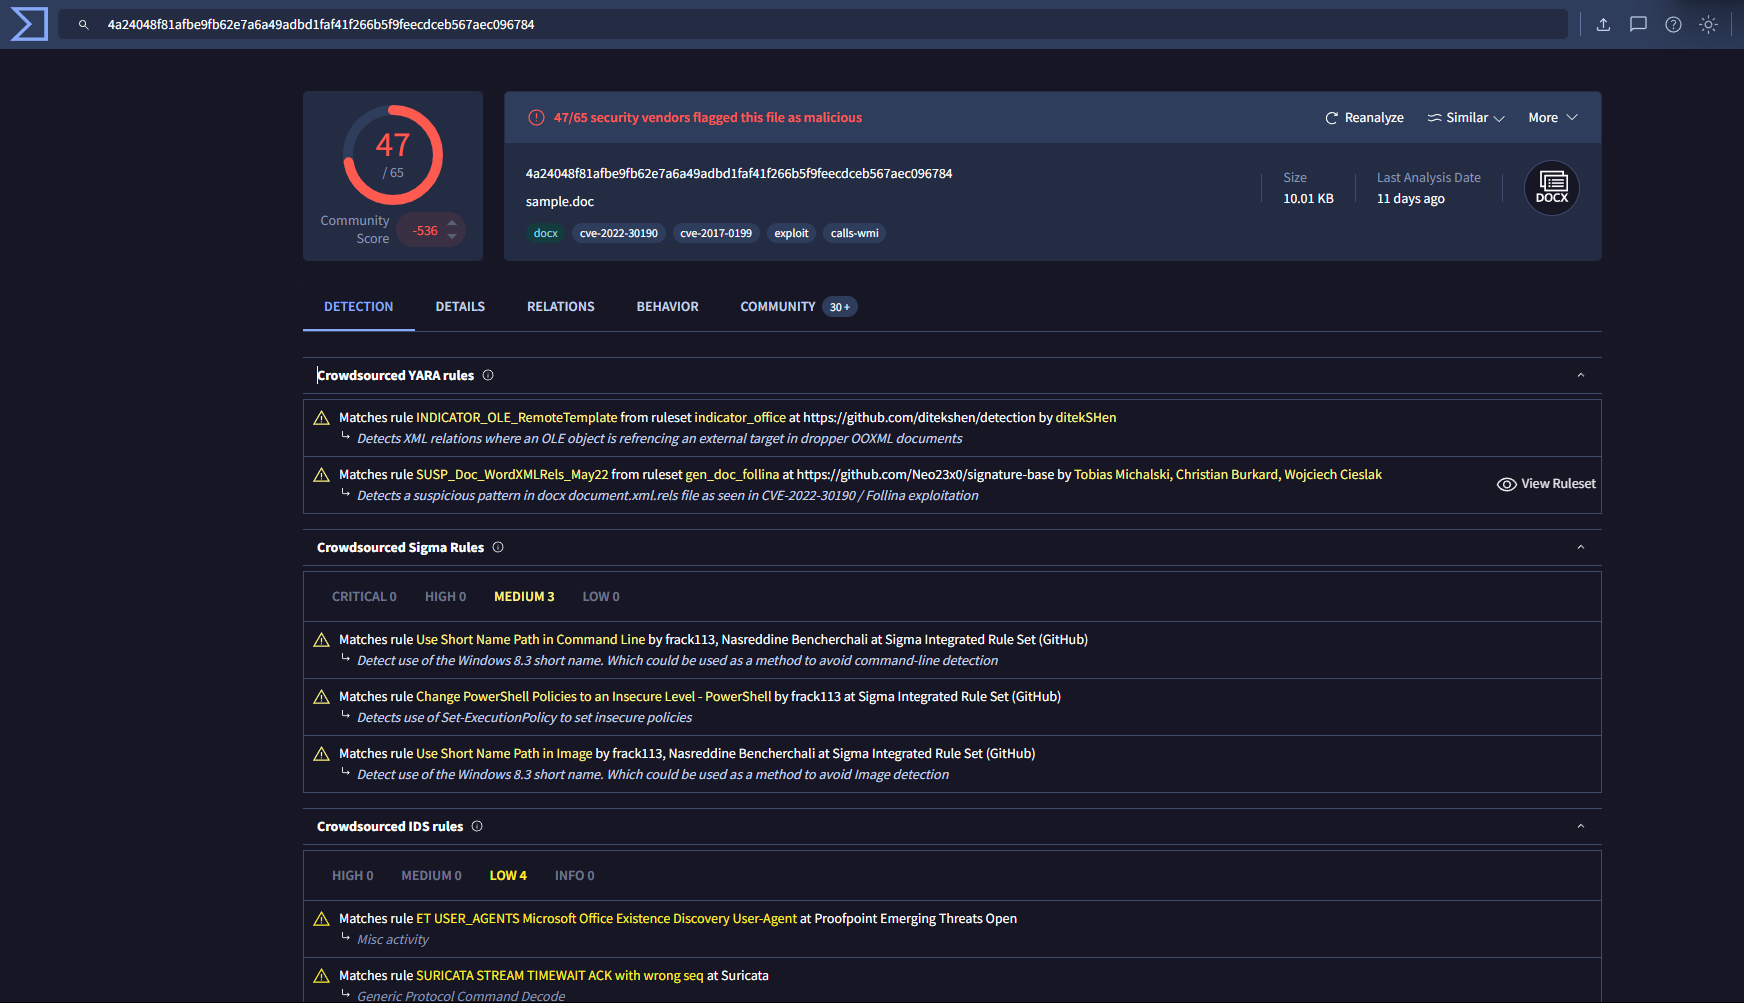The height and width of the screenshot is (1003, 1744).
Task: Click the info icon beside Crowdsourced YARA rules
Action: tap(488, 376)
